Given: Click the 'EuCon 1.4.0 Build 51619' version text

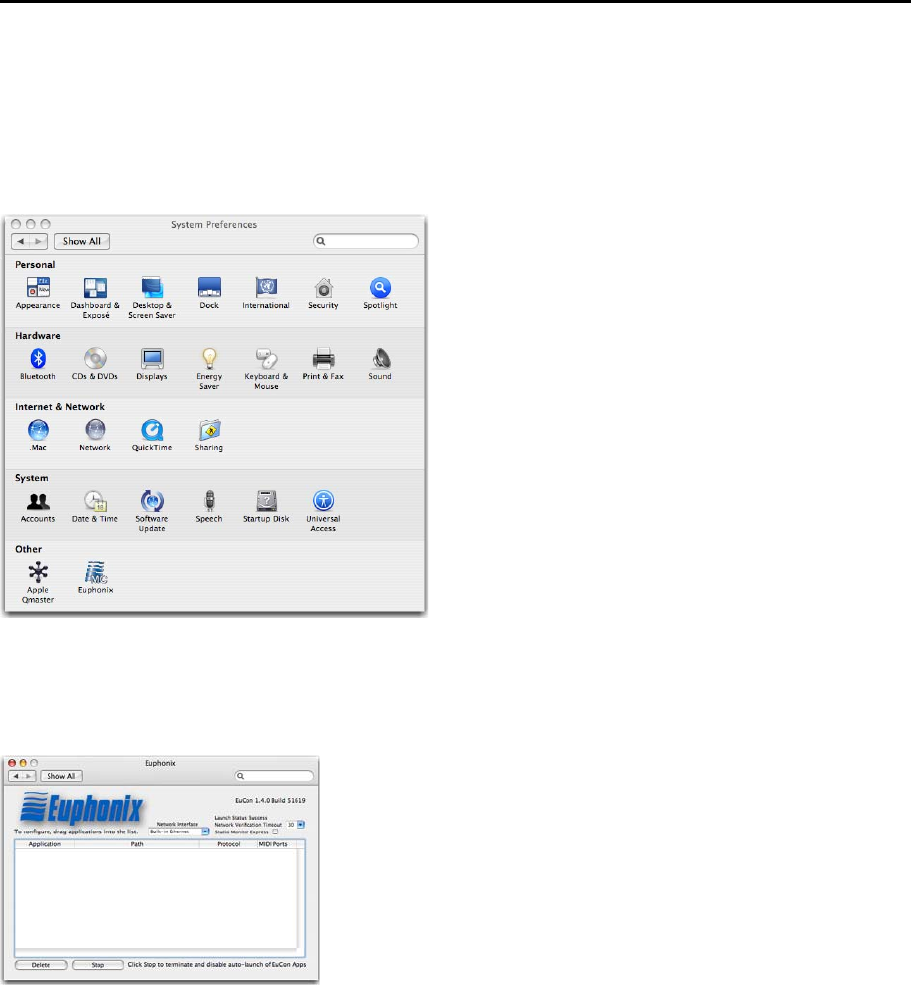Looking at the screenshot, I should tap(270, 801).
